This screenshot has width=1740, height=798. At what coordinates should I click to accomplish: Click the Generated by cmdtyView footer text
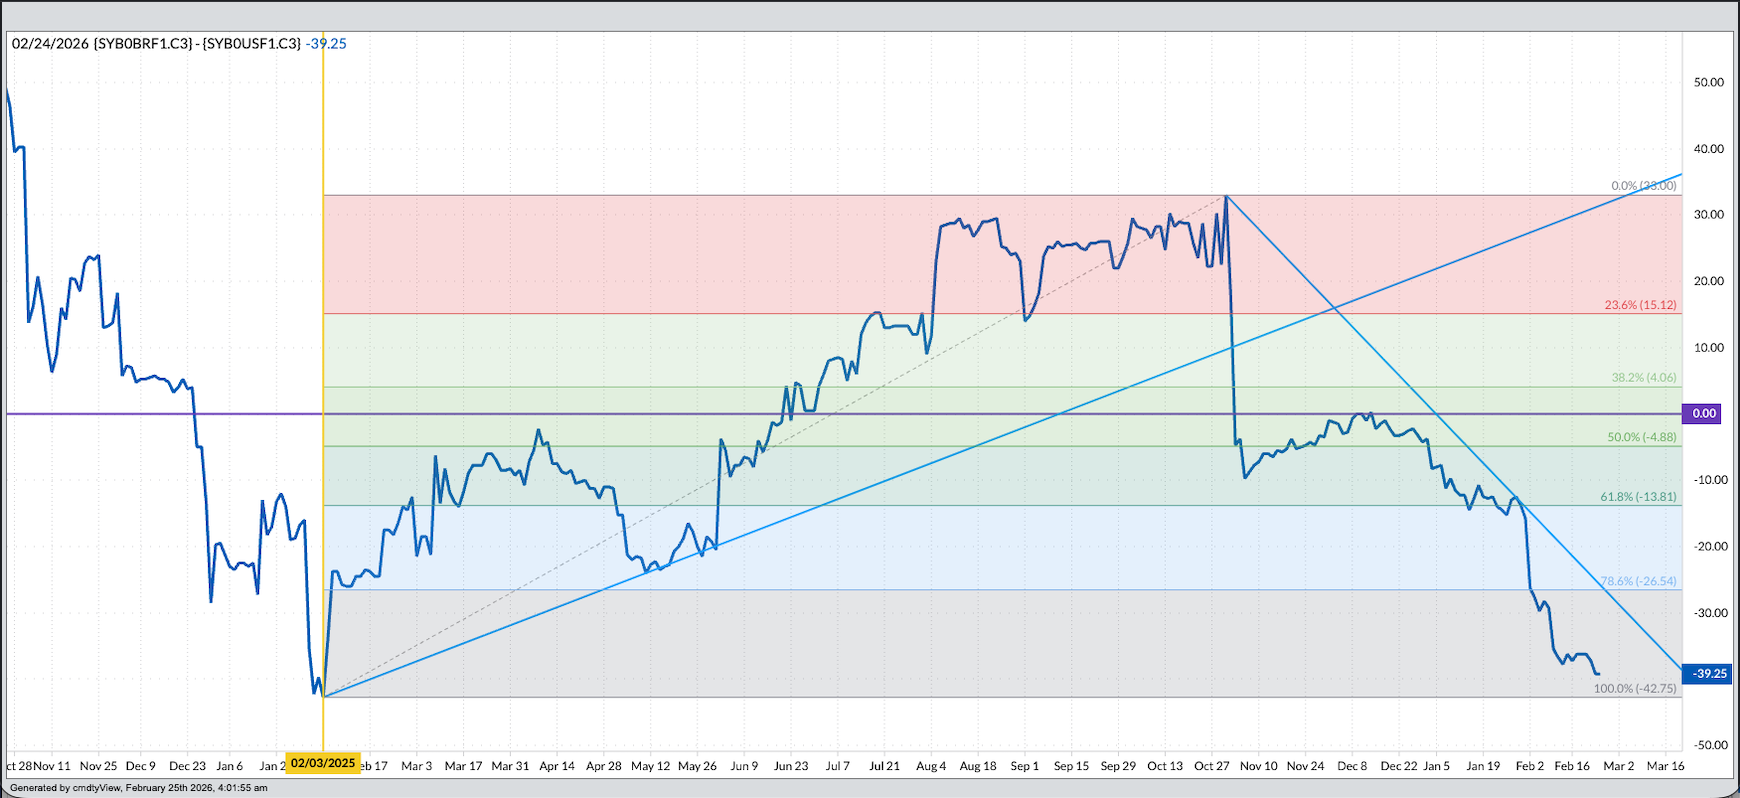pyautogui.click(x=139, y=788)
